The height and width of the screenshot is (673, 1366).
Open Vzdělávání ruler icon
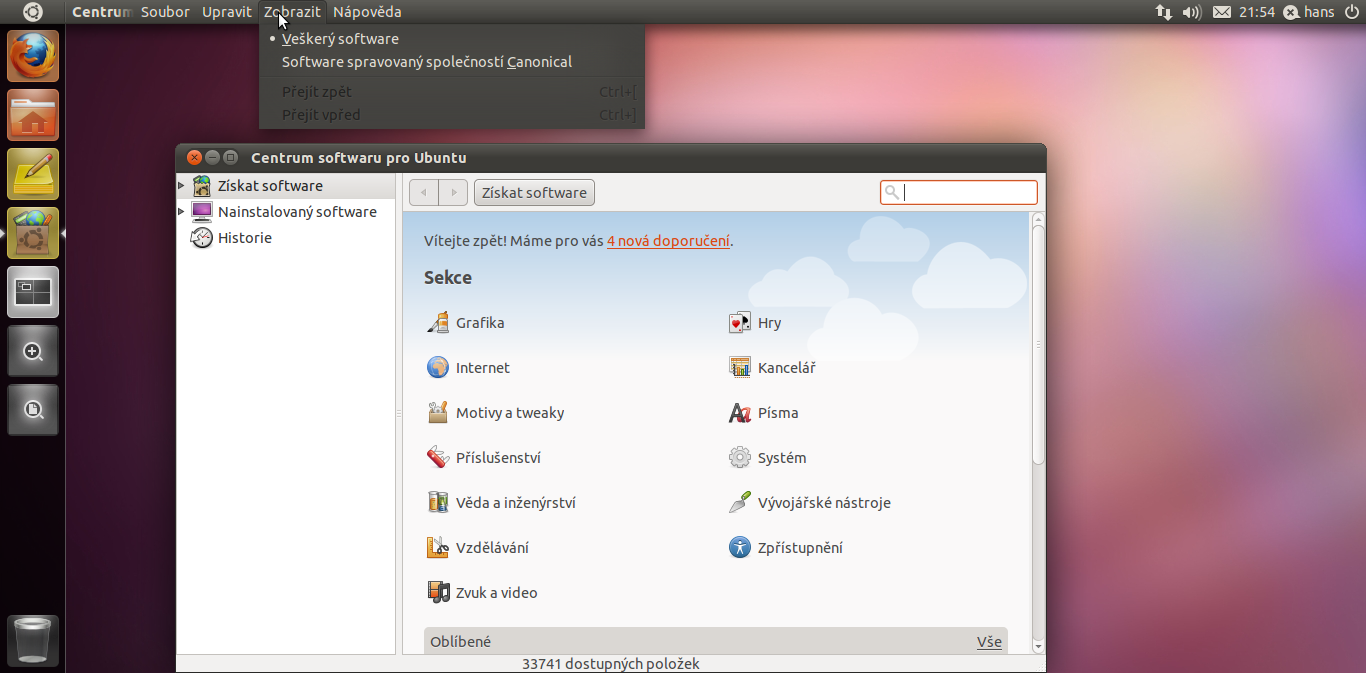click(438, 548)
